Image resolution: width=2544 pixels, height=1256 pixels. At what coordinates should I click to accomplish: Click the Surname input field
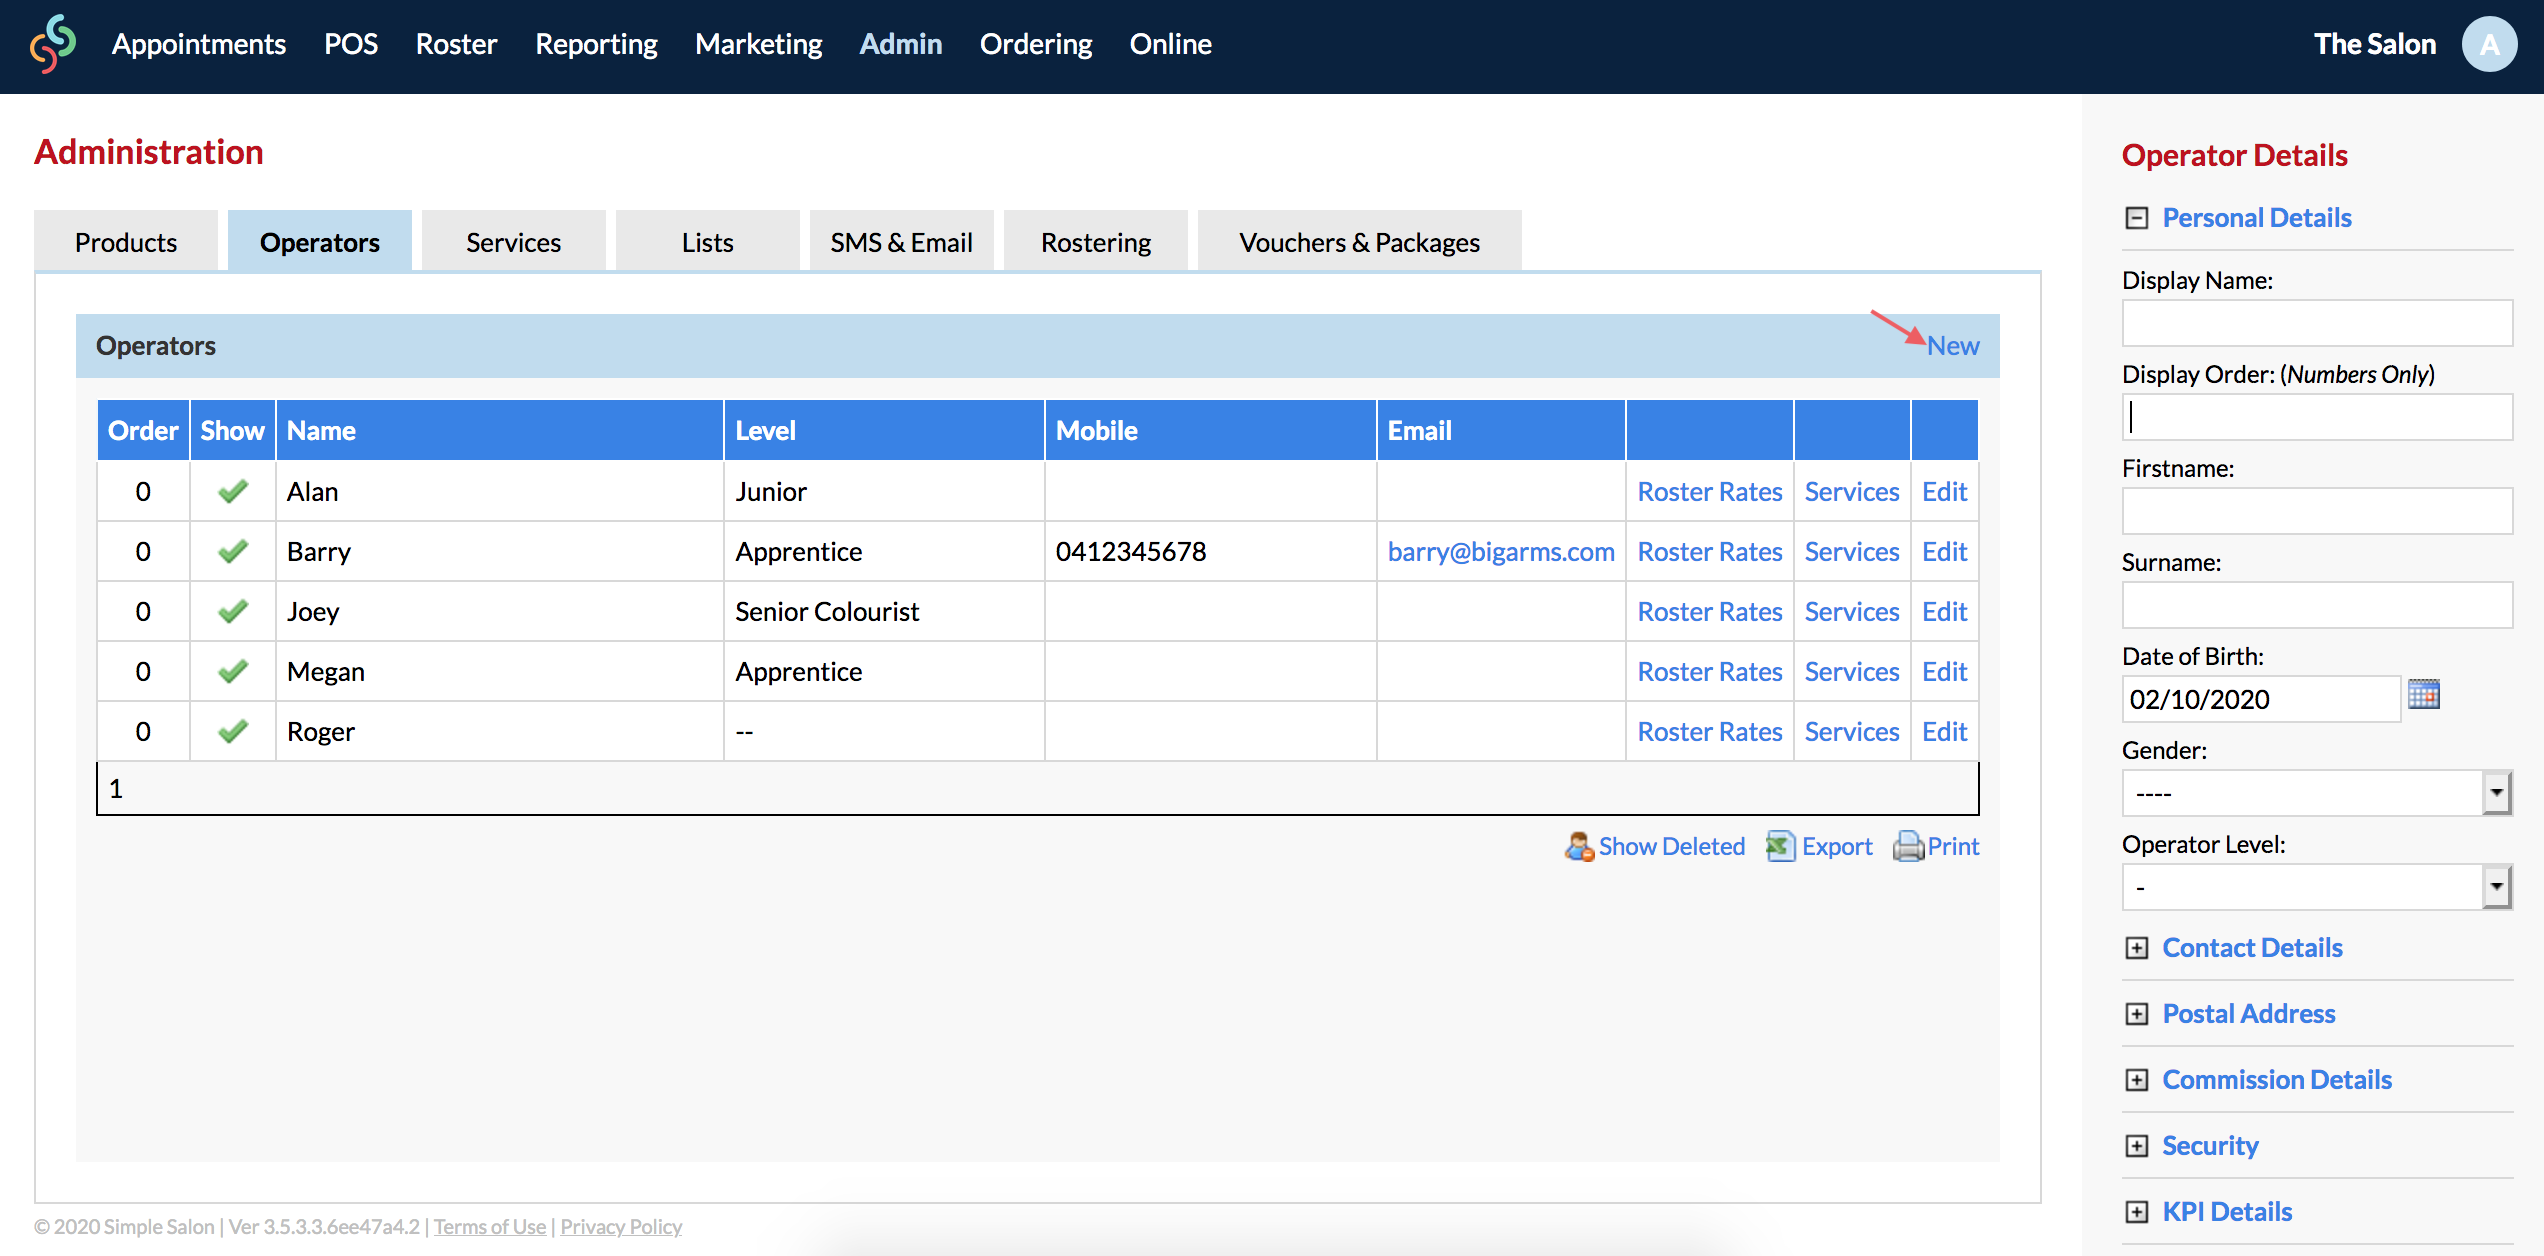click(x=2316, y=605)
